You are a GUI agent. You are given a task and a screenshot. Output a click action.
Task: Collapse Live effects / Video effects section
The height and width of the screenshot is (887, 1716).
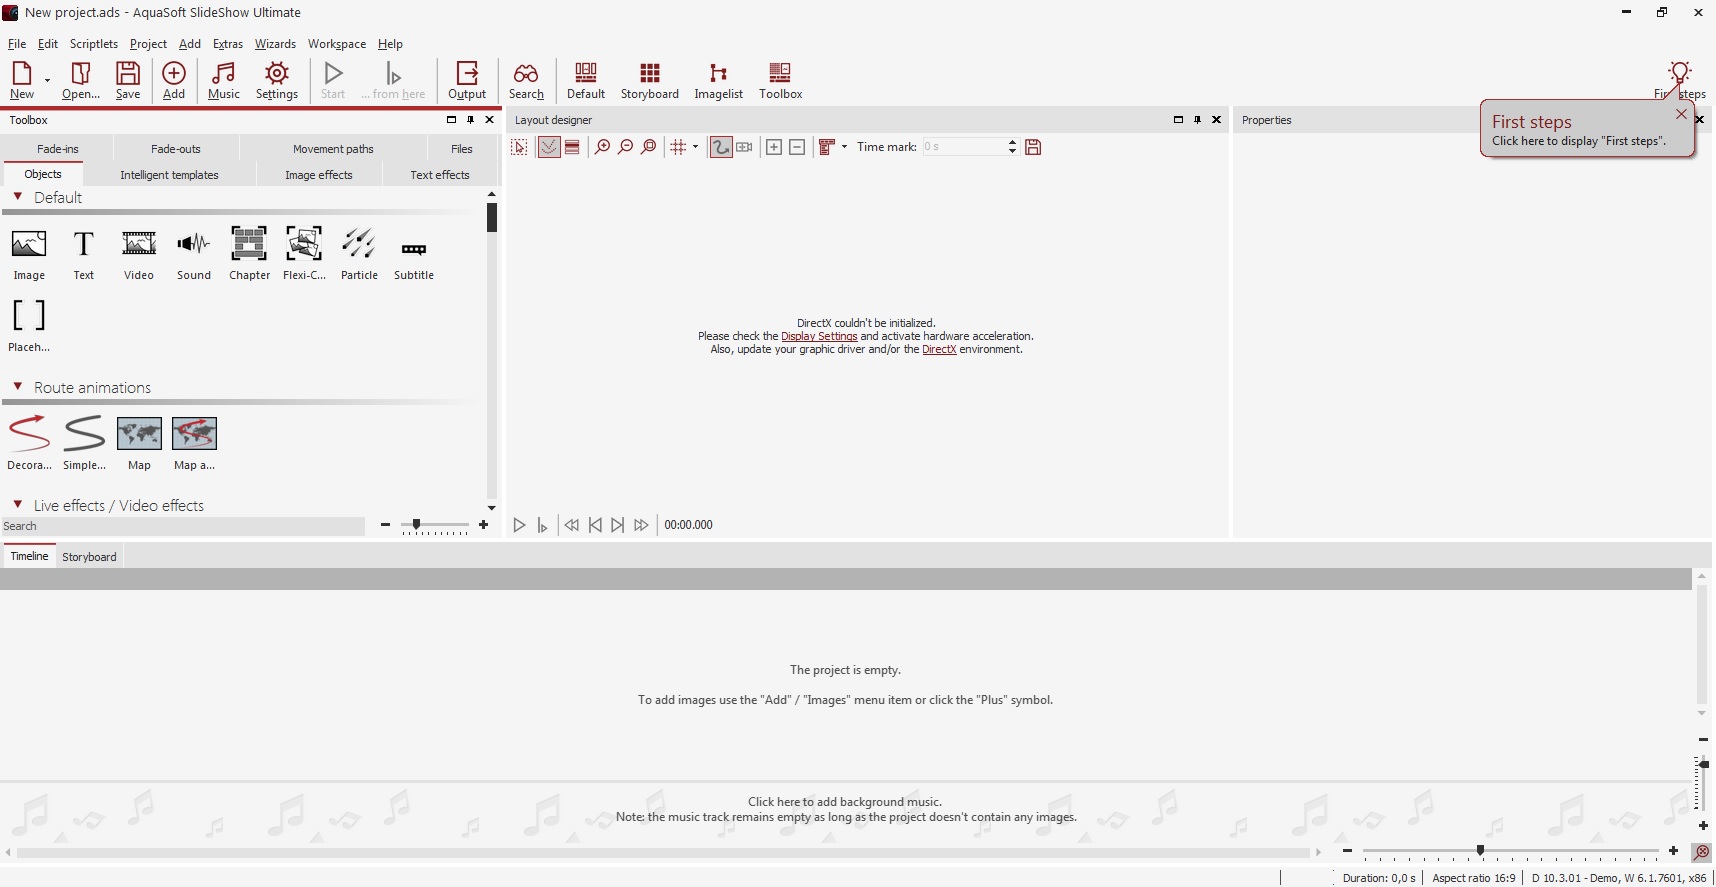pyautogui.click(x=17, y=504)
